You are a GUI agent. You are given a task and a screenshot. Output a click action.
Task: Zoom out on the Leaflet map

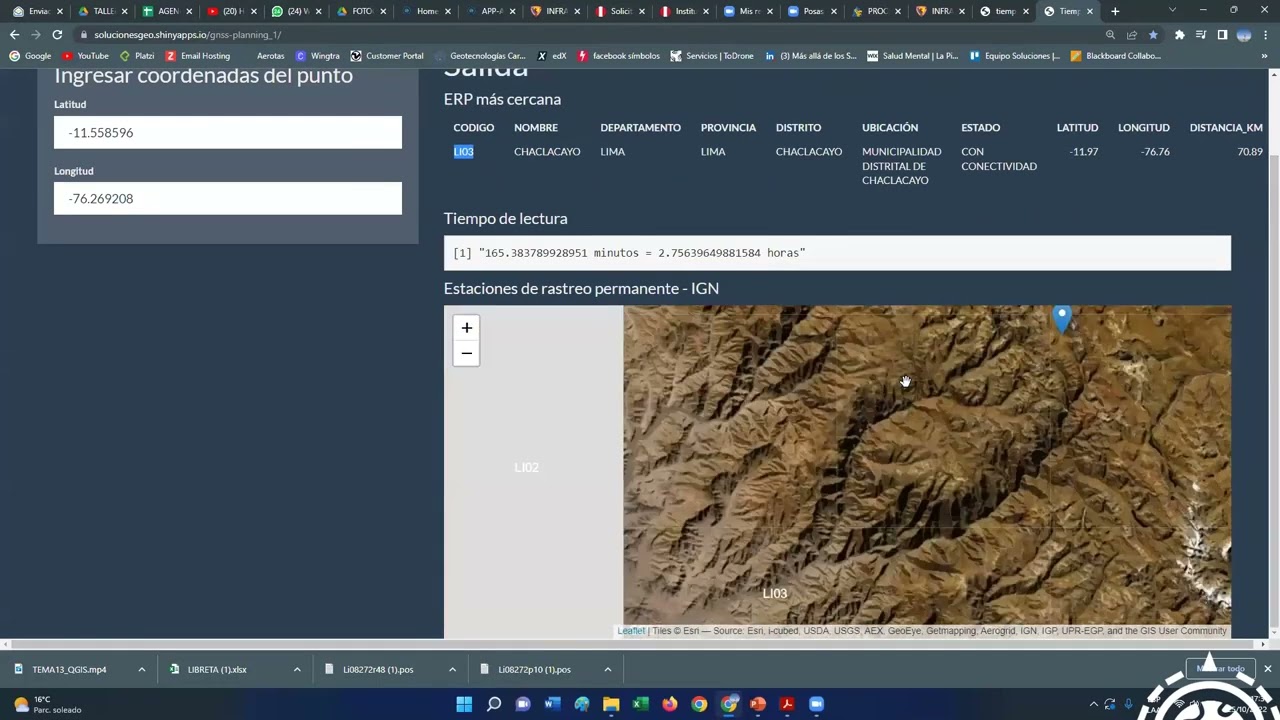pyautogui.click(x=466, y=354)
